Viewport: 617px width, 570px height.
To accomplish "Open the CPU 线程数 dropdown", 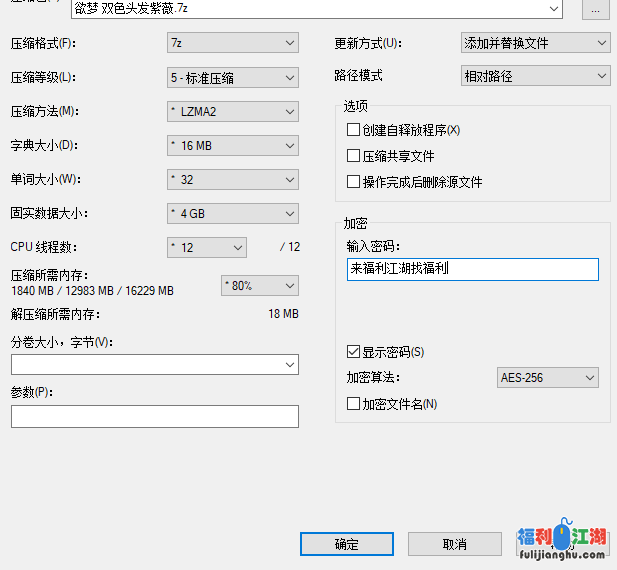I will tap(207, 247).
